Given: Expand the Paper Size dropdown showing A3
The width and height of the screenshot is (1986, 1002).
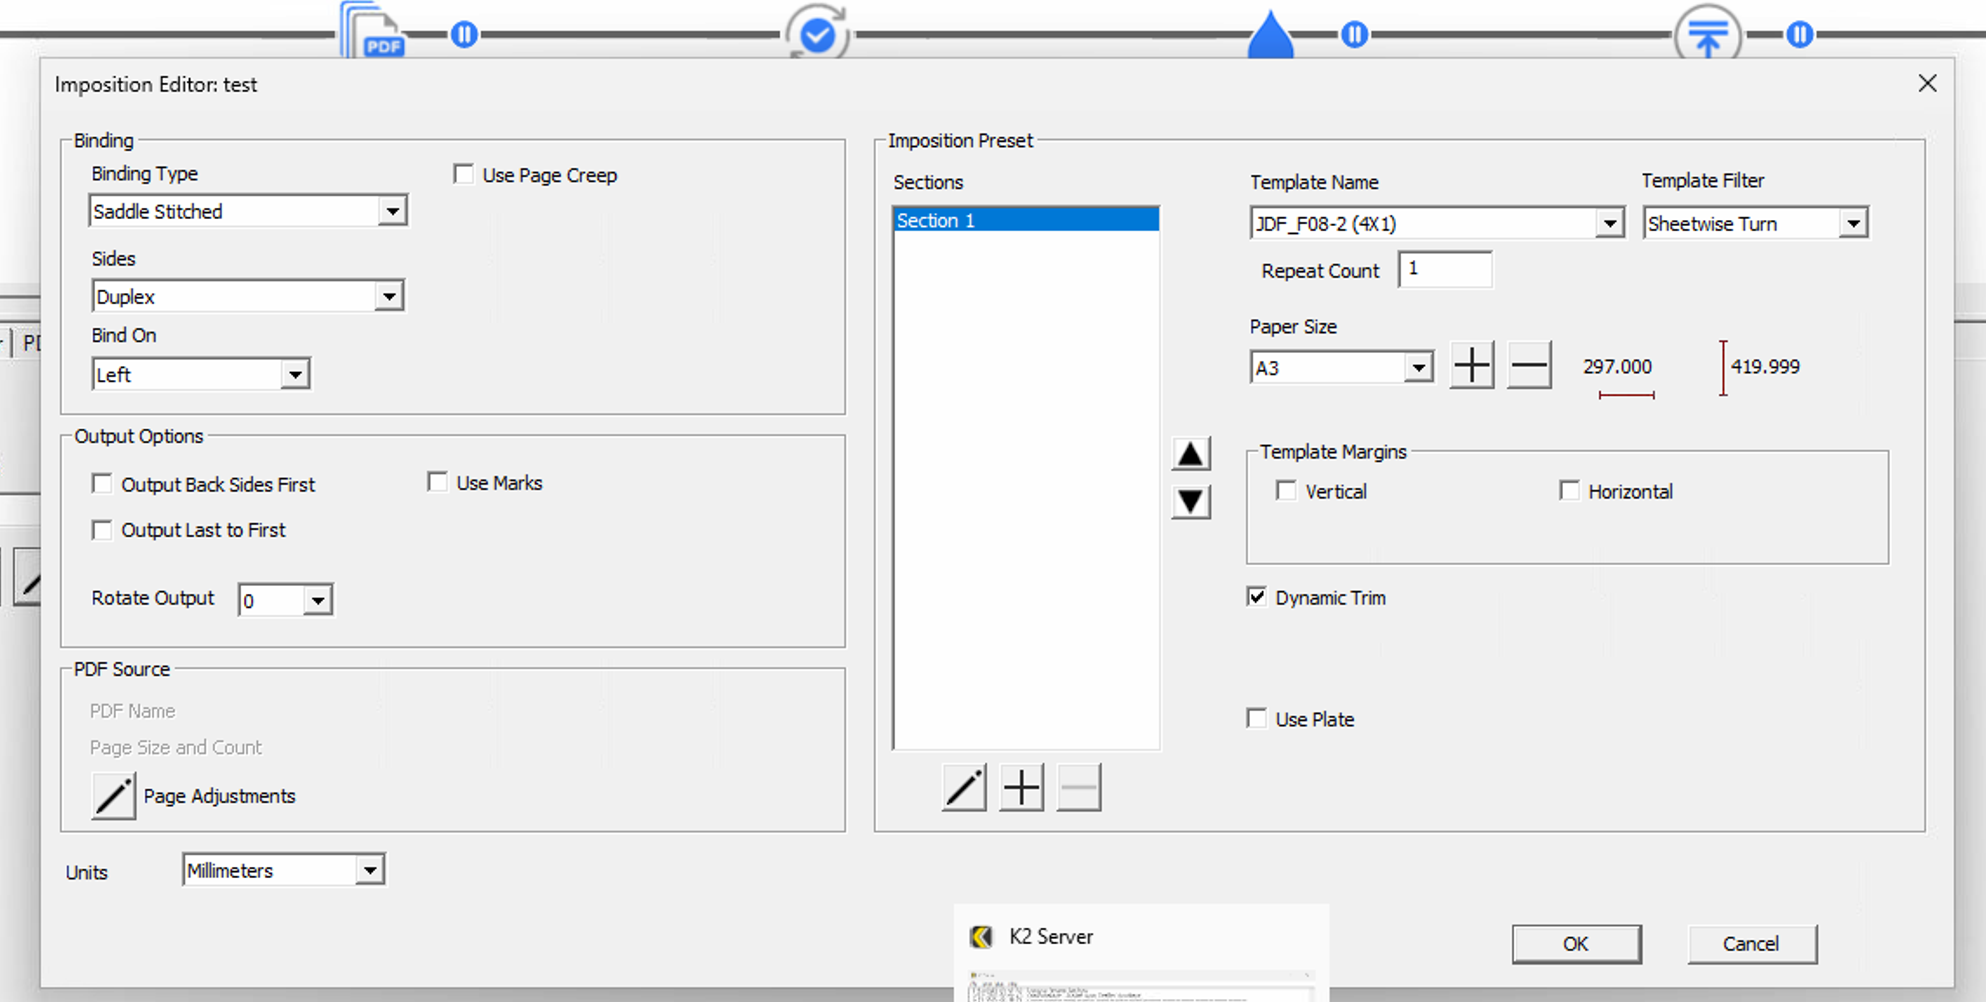Looking at the screenshot, I should click(1418, 367).
